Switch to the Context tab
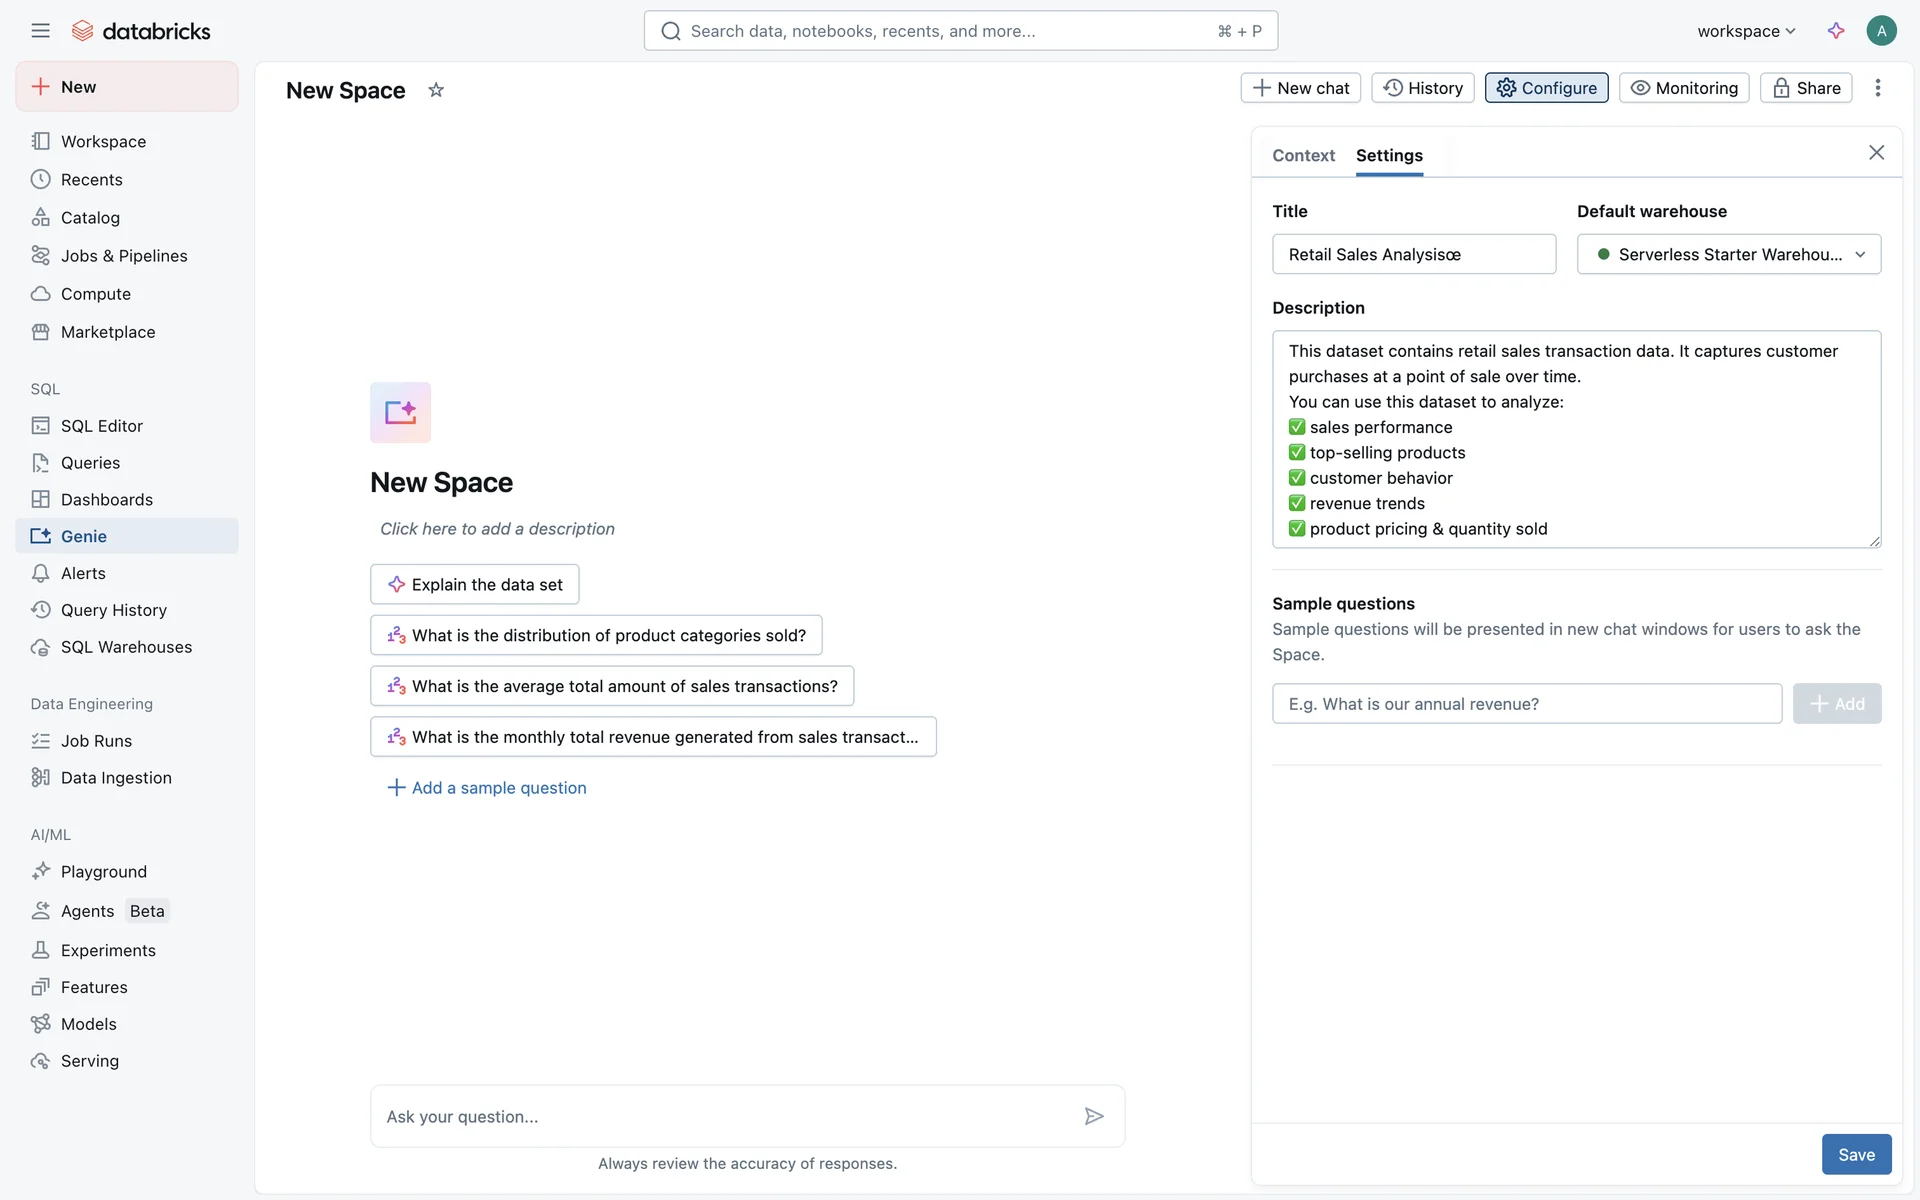 pos(1303,155)
